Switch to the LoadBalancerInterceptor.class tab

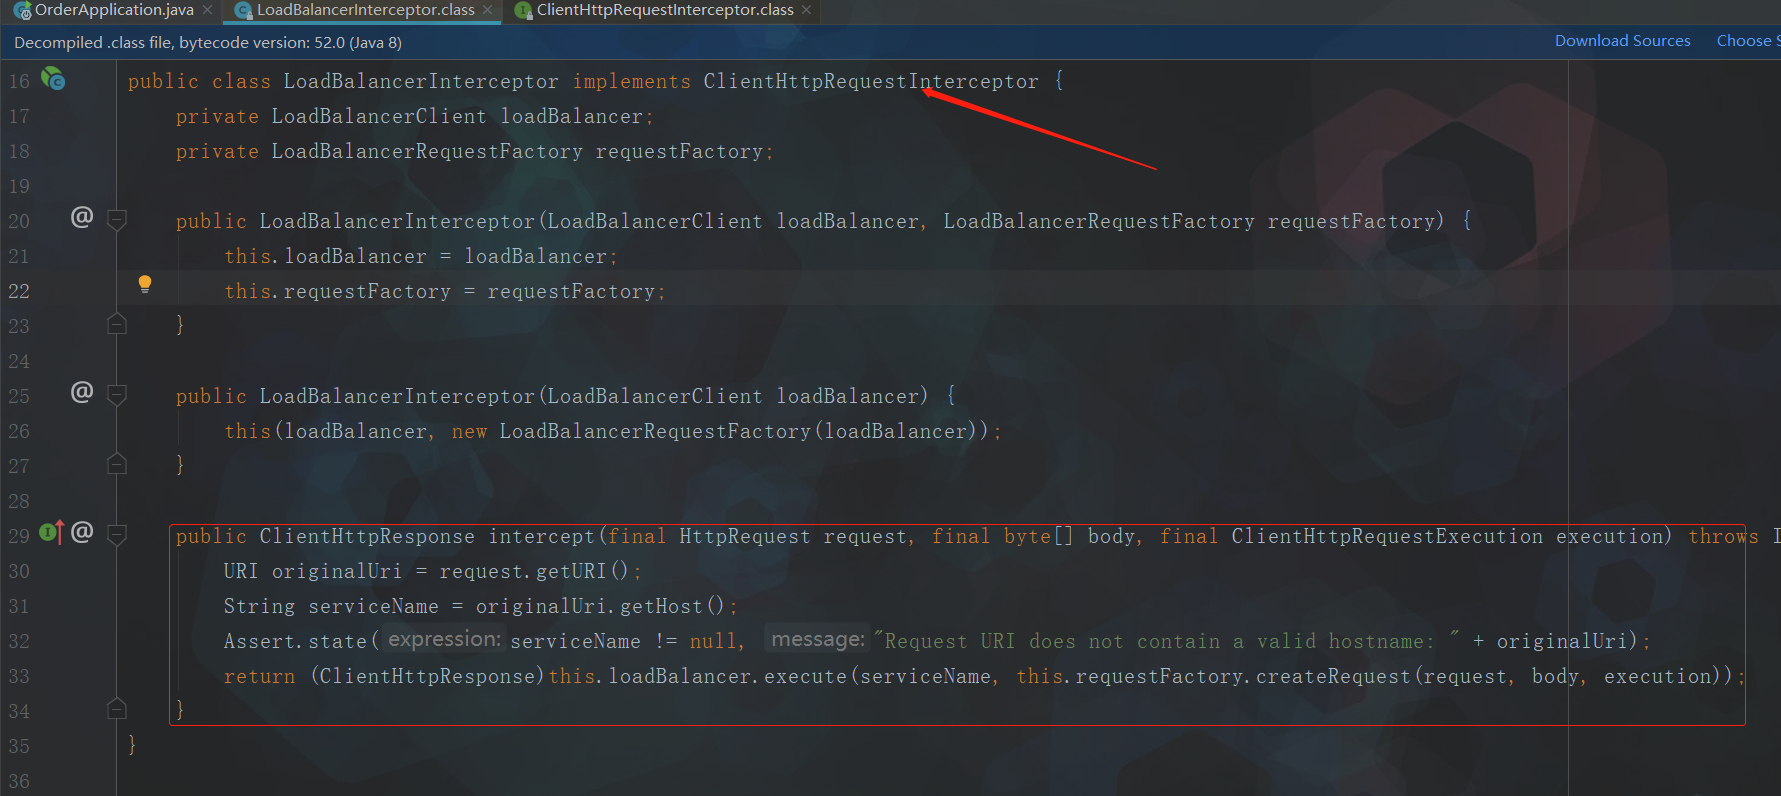(x=365, y=10)
